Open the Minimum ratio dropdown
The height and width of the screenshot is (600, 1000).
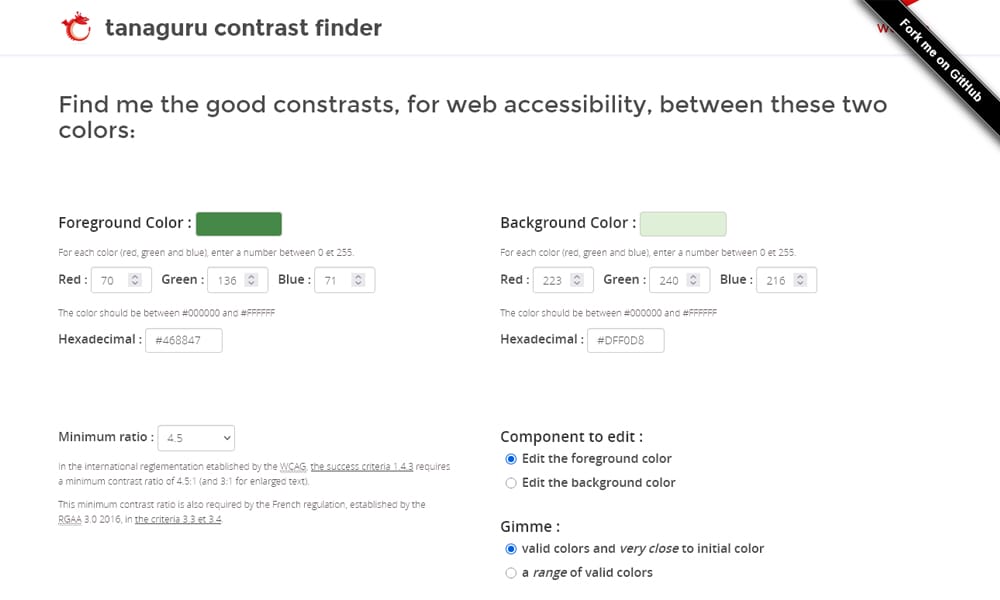(196, 438)
